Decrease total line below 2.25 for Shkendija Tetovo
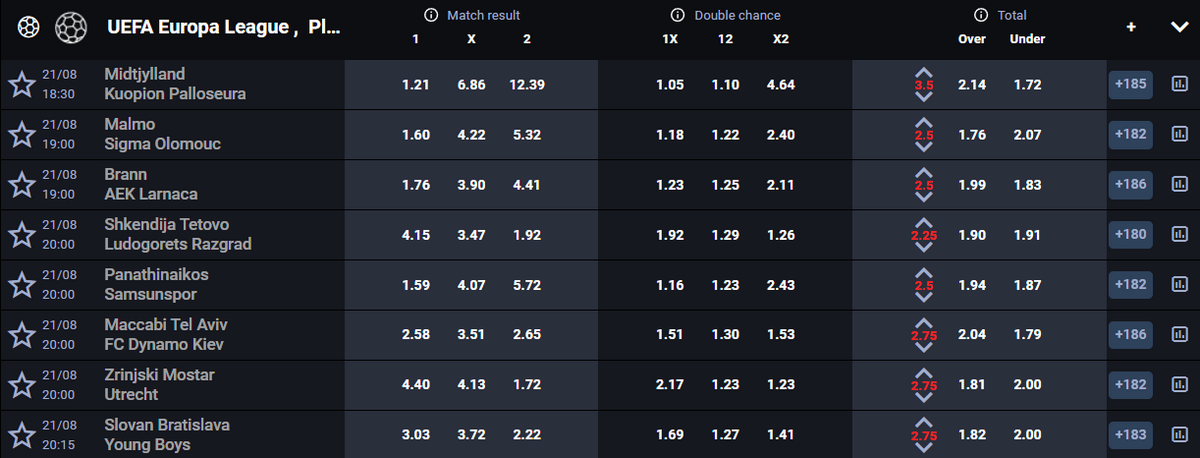This screenshot has height=458, width=1200. [924, 247]
